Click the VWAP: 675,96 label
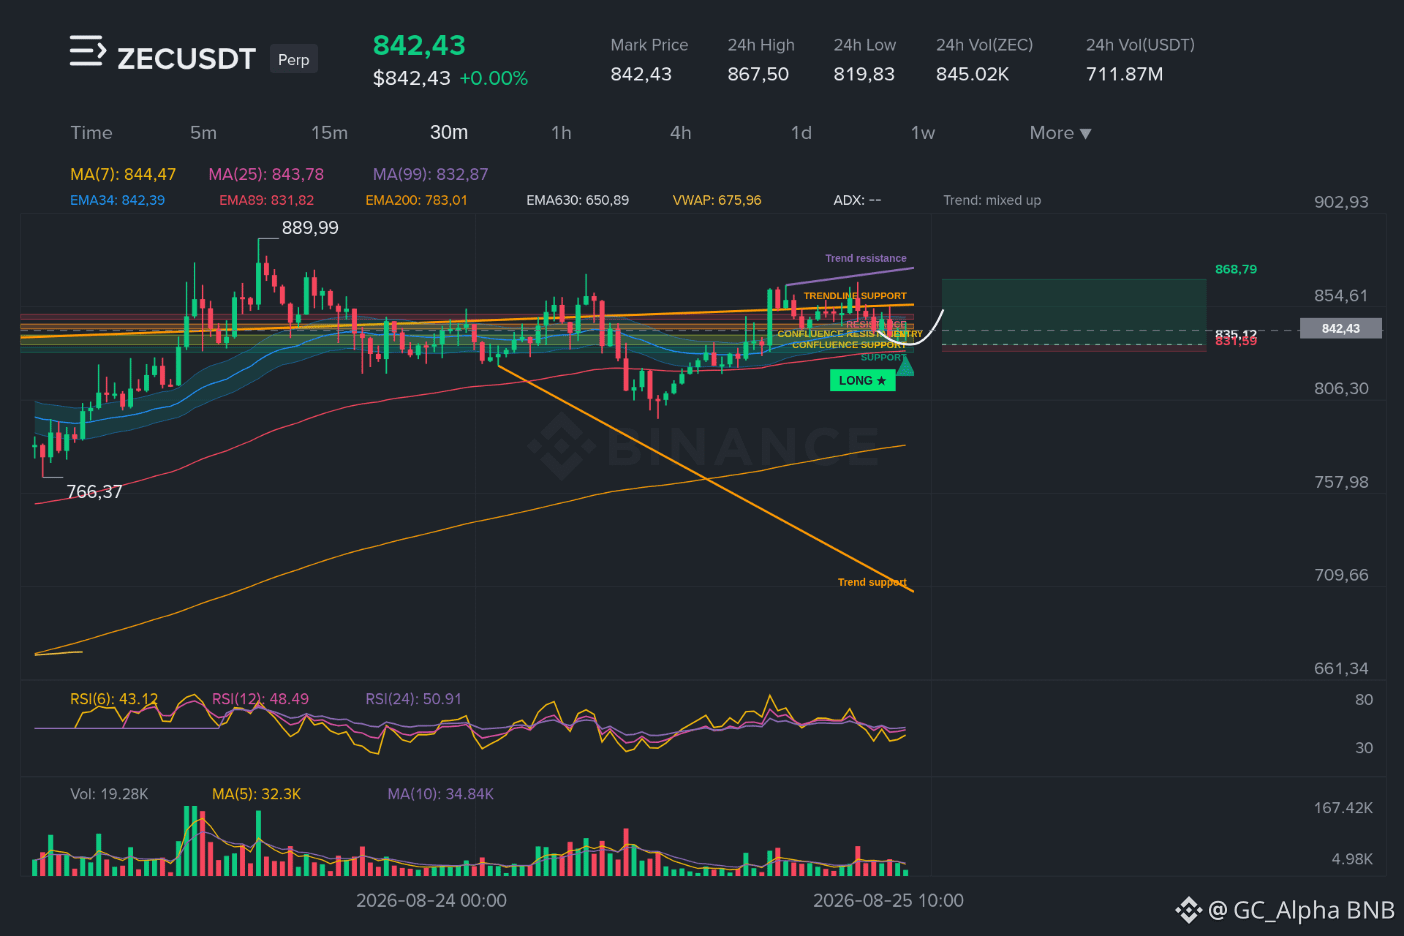Viewport: 1404px width, 936px height. 717,200
